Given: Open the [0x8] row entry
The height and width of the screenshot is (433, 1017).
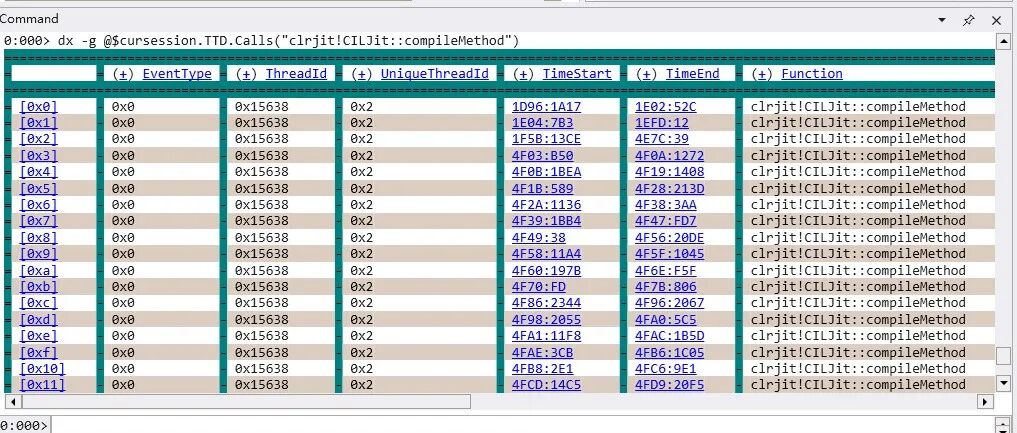Looking at the screenshot, I should (x=38, y=238).
